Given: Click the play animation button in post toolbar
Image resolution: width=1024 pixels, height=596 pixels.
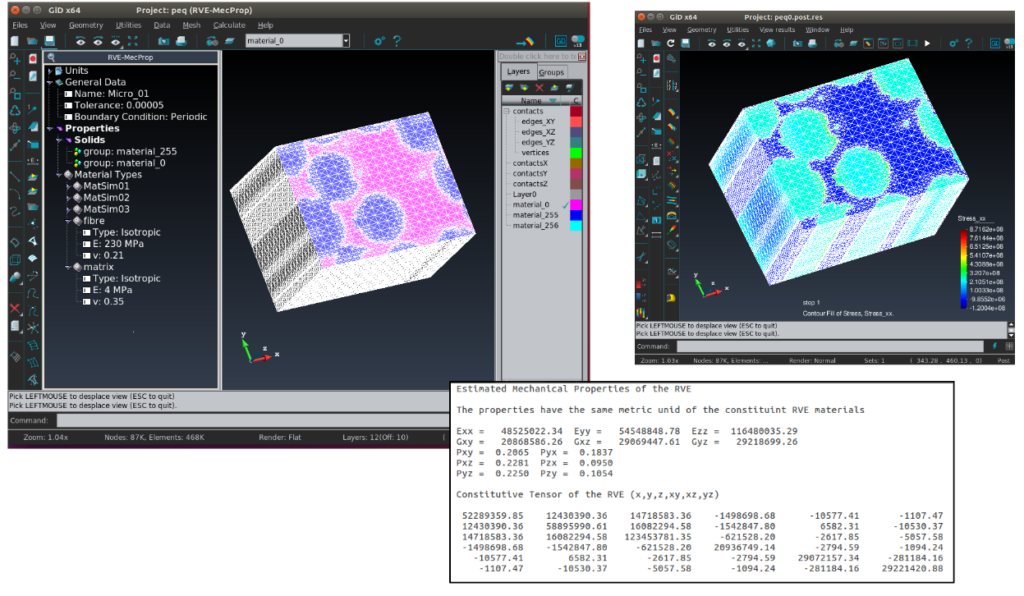Looking at the screenshot, I should pos(926,44).
